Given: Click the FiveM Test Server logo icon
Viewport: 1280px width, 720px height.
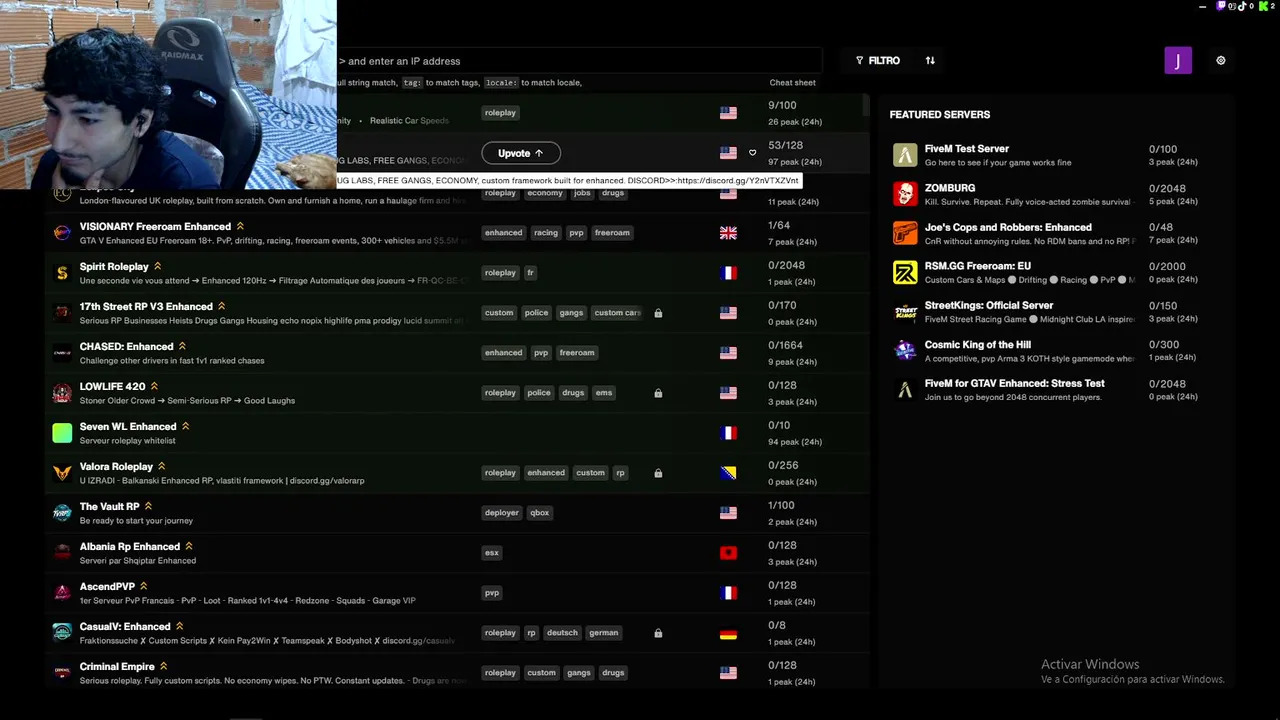Looking at the screenshot, I should [x=905, y=155].
